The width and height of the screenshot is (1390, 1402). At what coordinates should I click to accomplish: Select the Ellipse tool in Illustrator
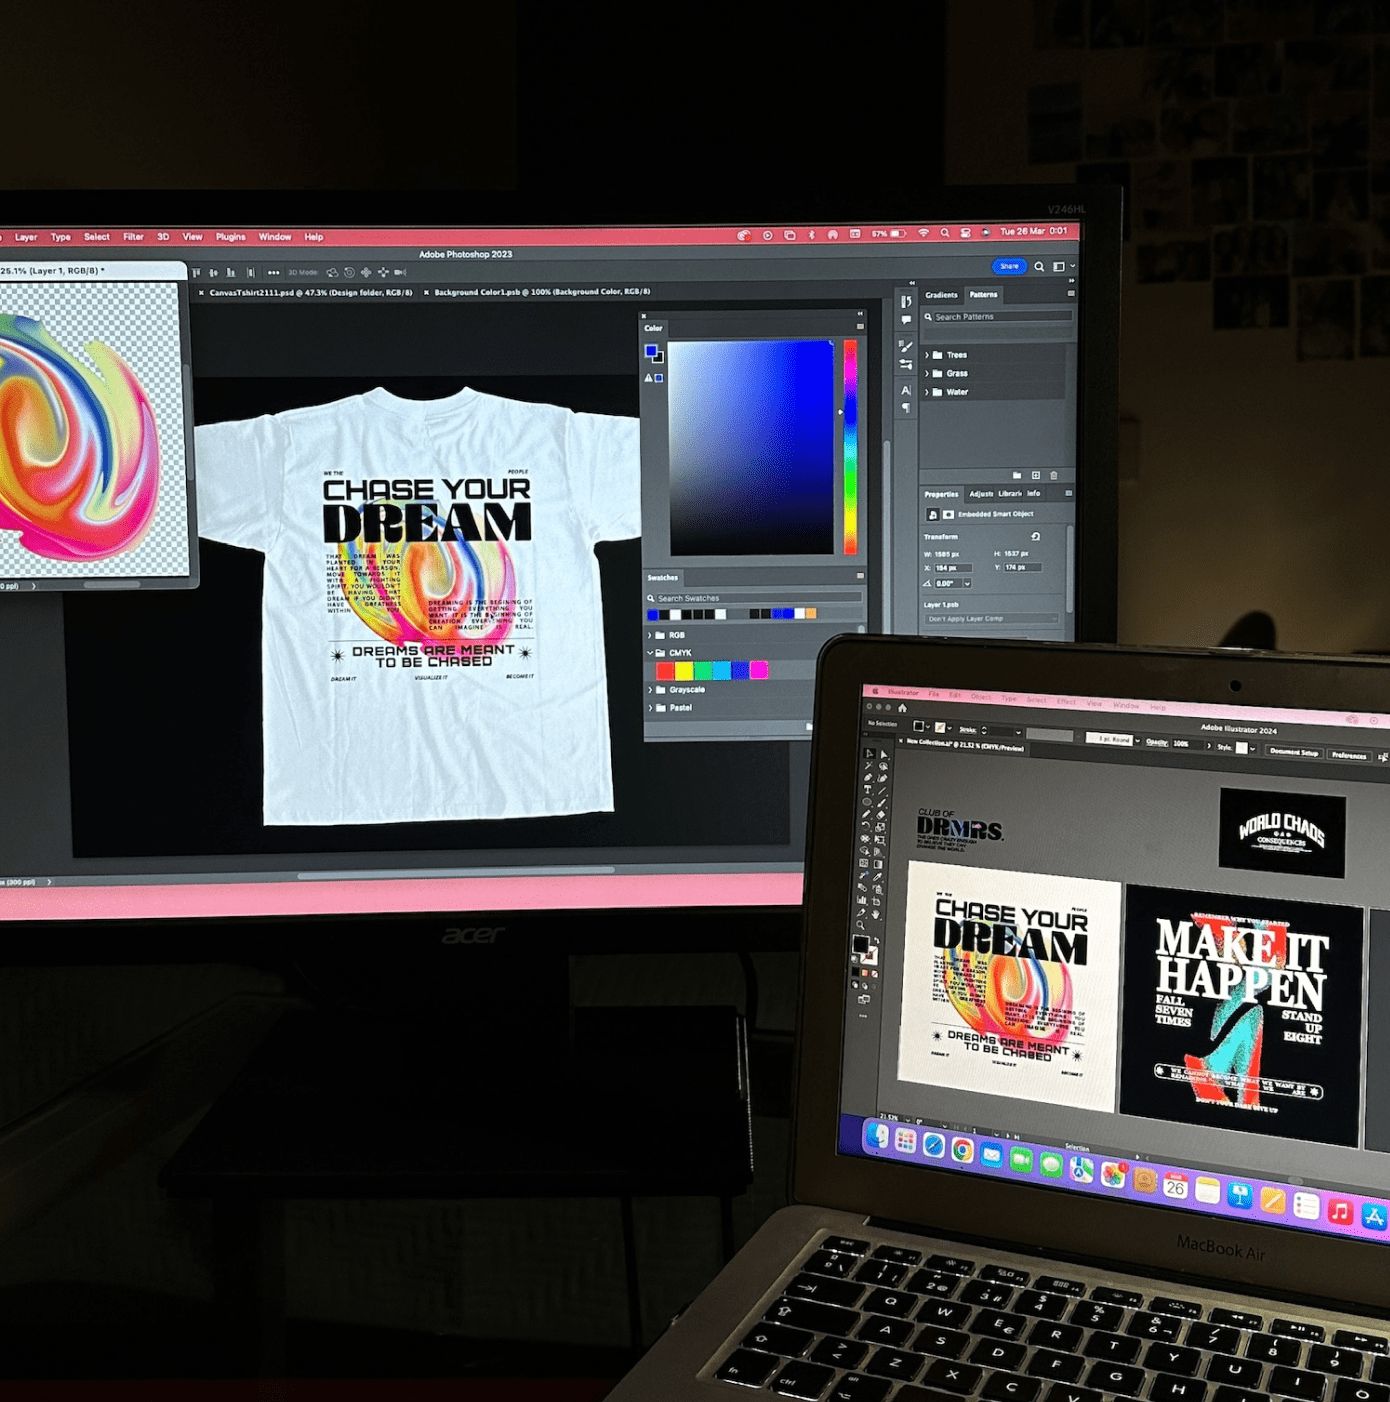coord(867,802)
